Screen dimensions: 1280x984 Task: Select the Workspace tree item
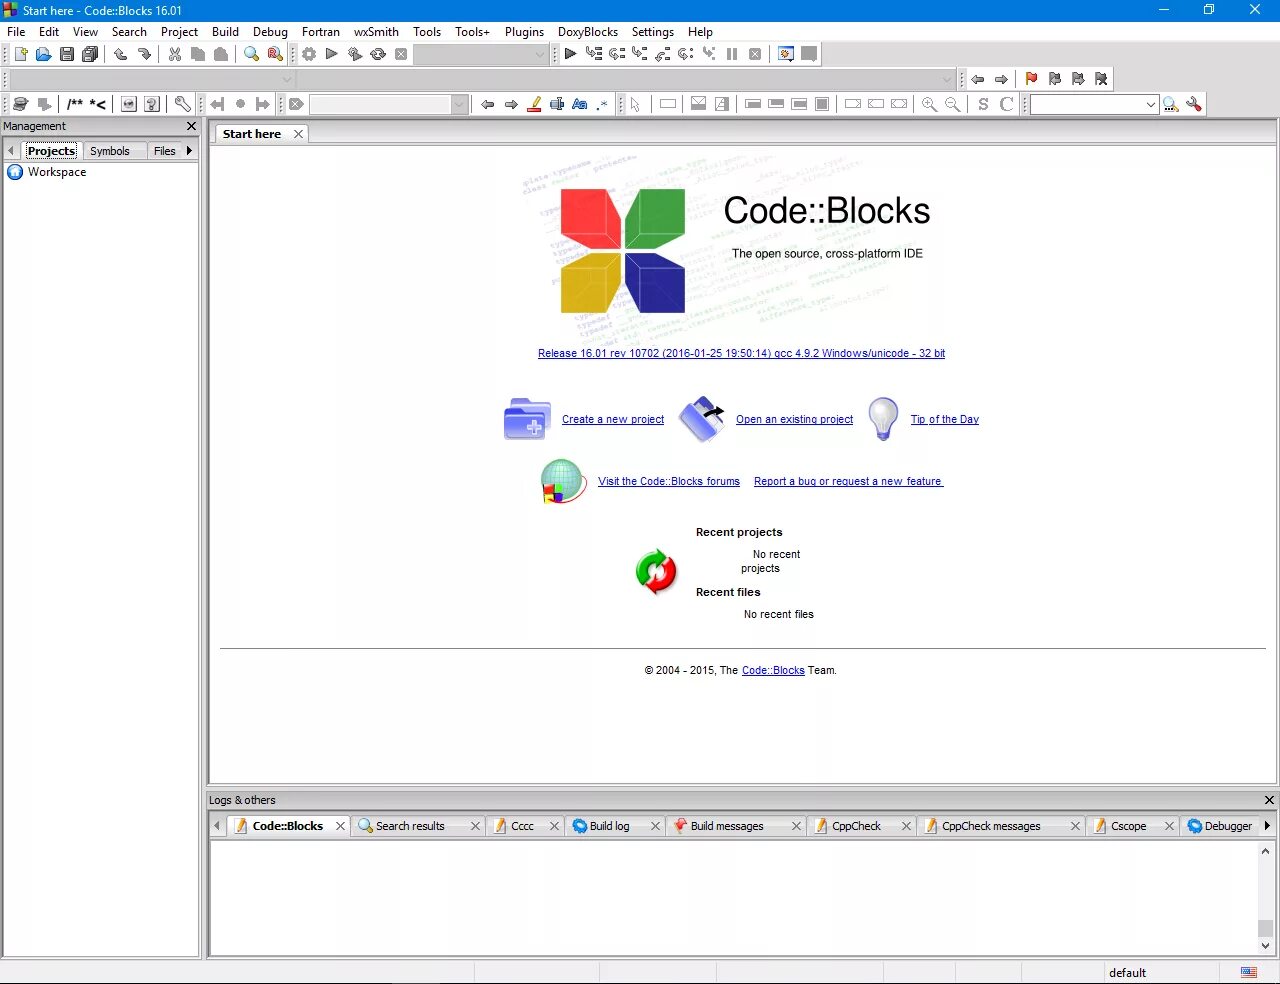click(57, 172)
